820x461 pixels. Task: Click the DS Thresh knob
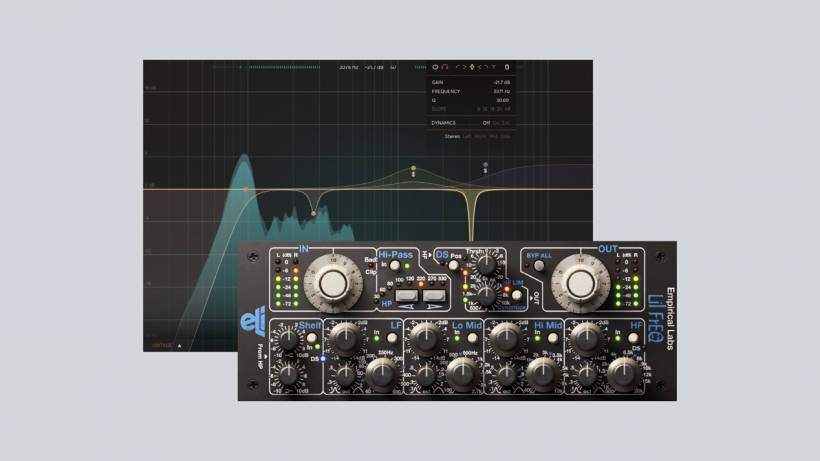point(487,265)
